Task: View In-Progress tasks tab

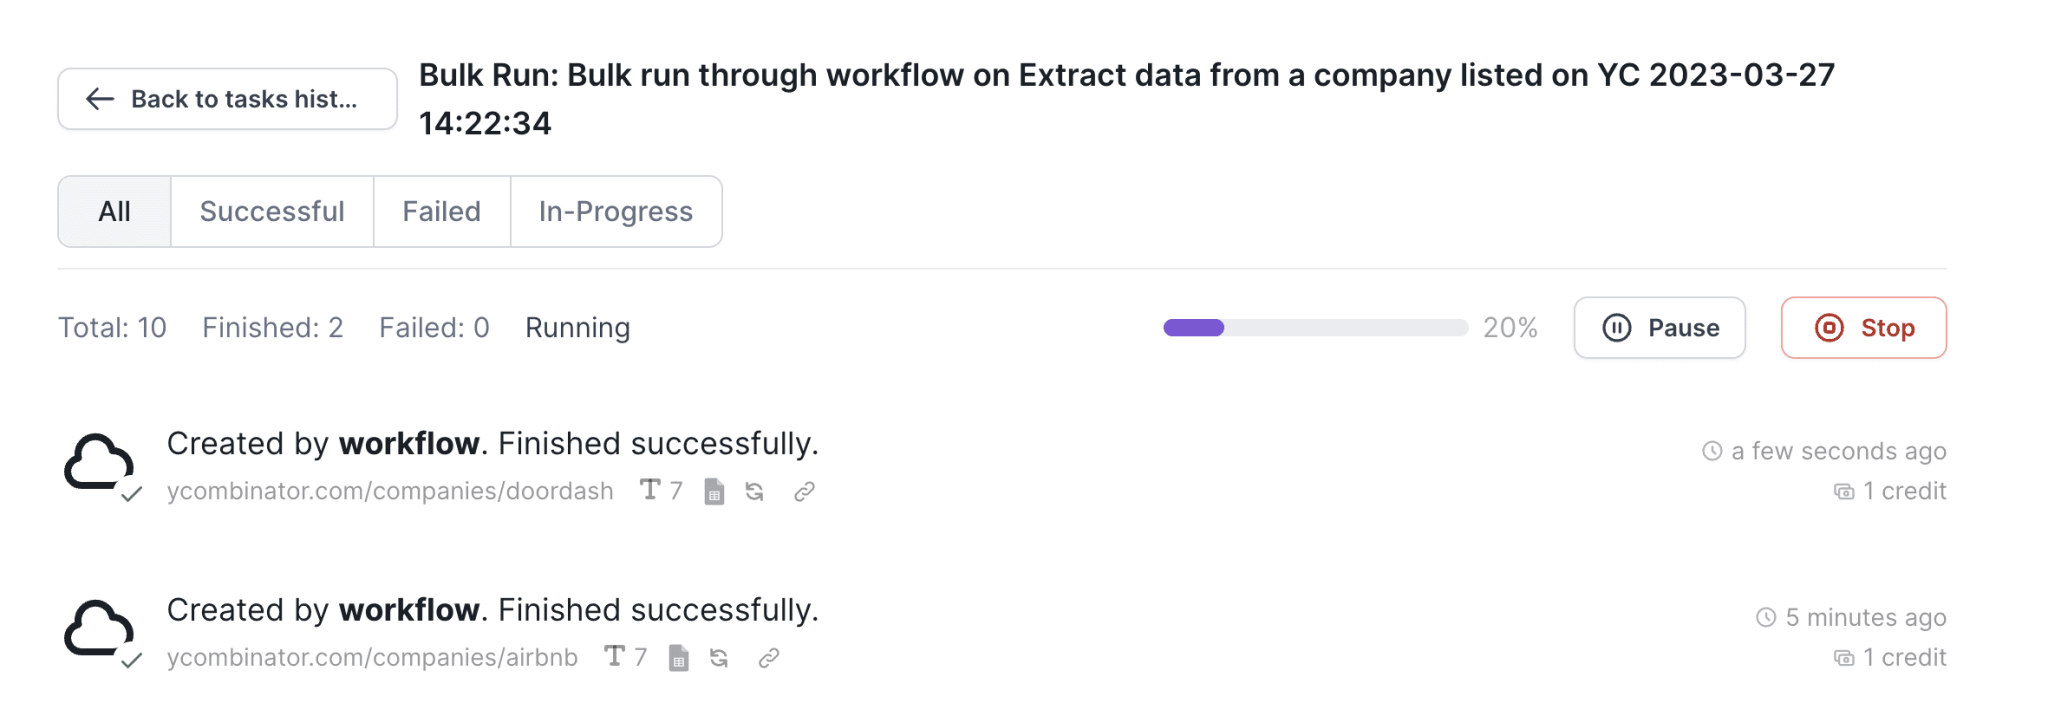Action: click(615, 212)
